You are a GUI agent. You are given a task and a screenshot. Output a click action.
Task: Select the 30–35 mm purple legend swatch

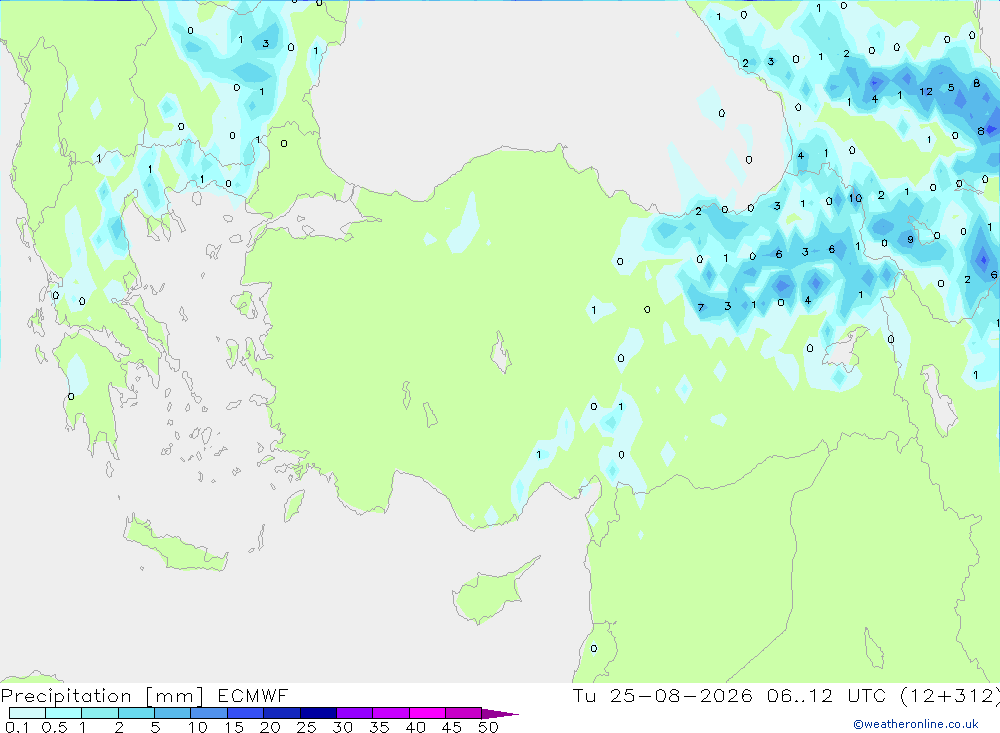tap(355, 713)
